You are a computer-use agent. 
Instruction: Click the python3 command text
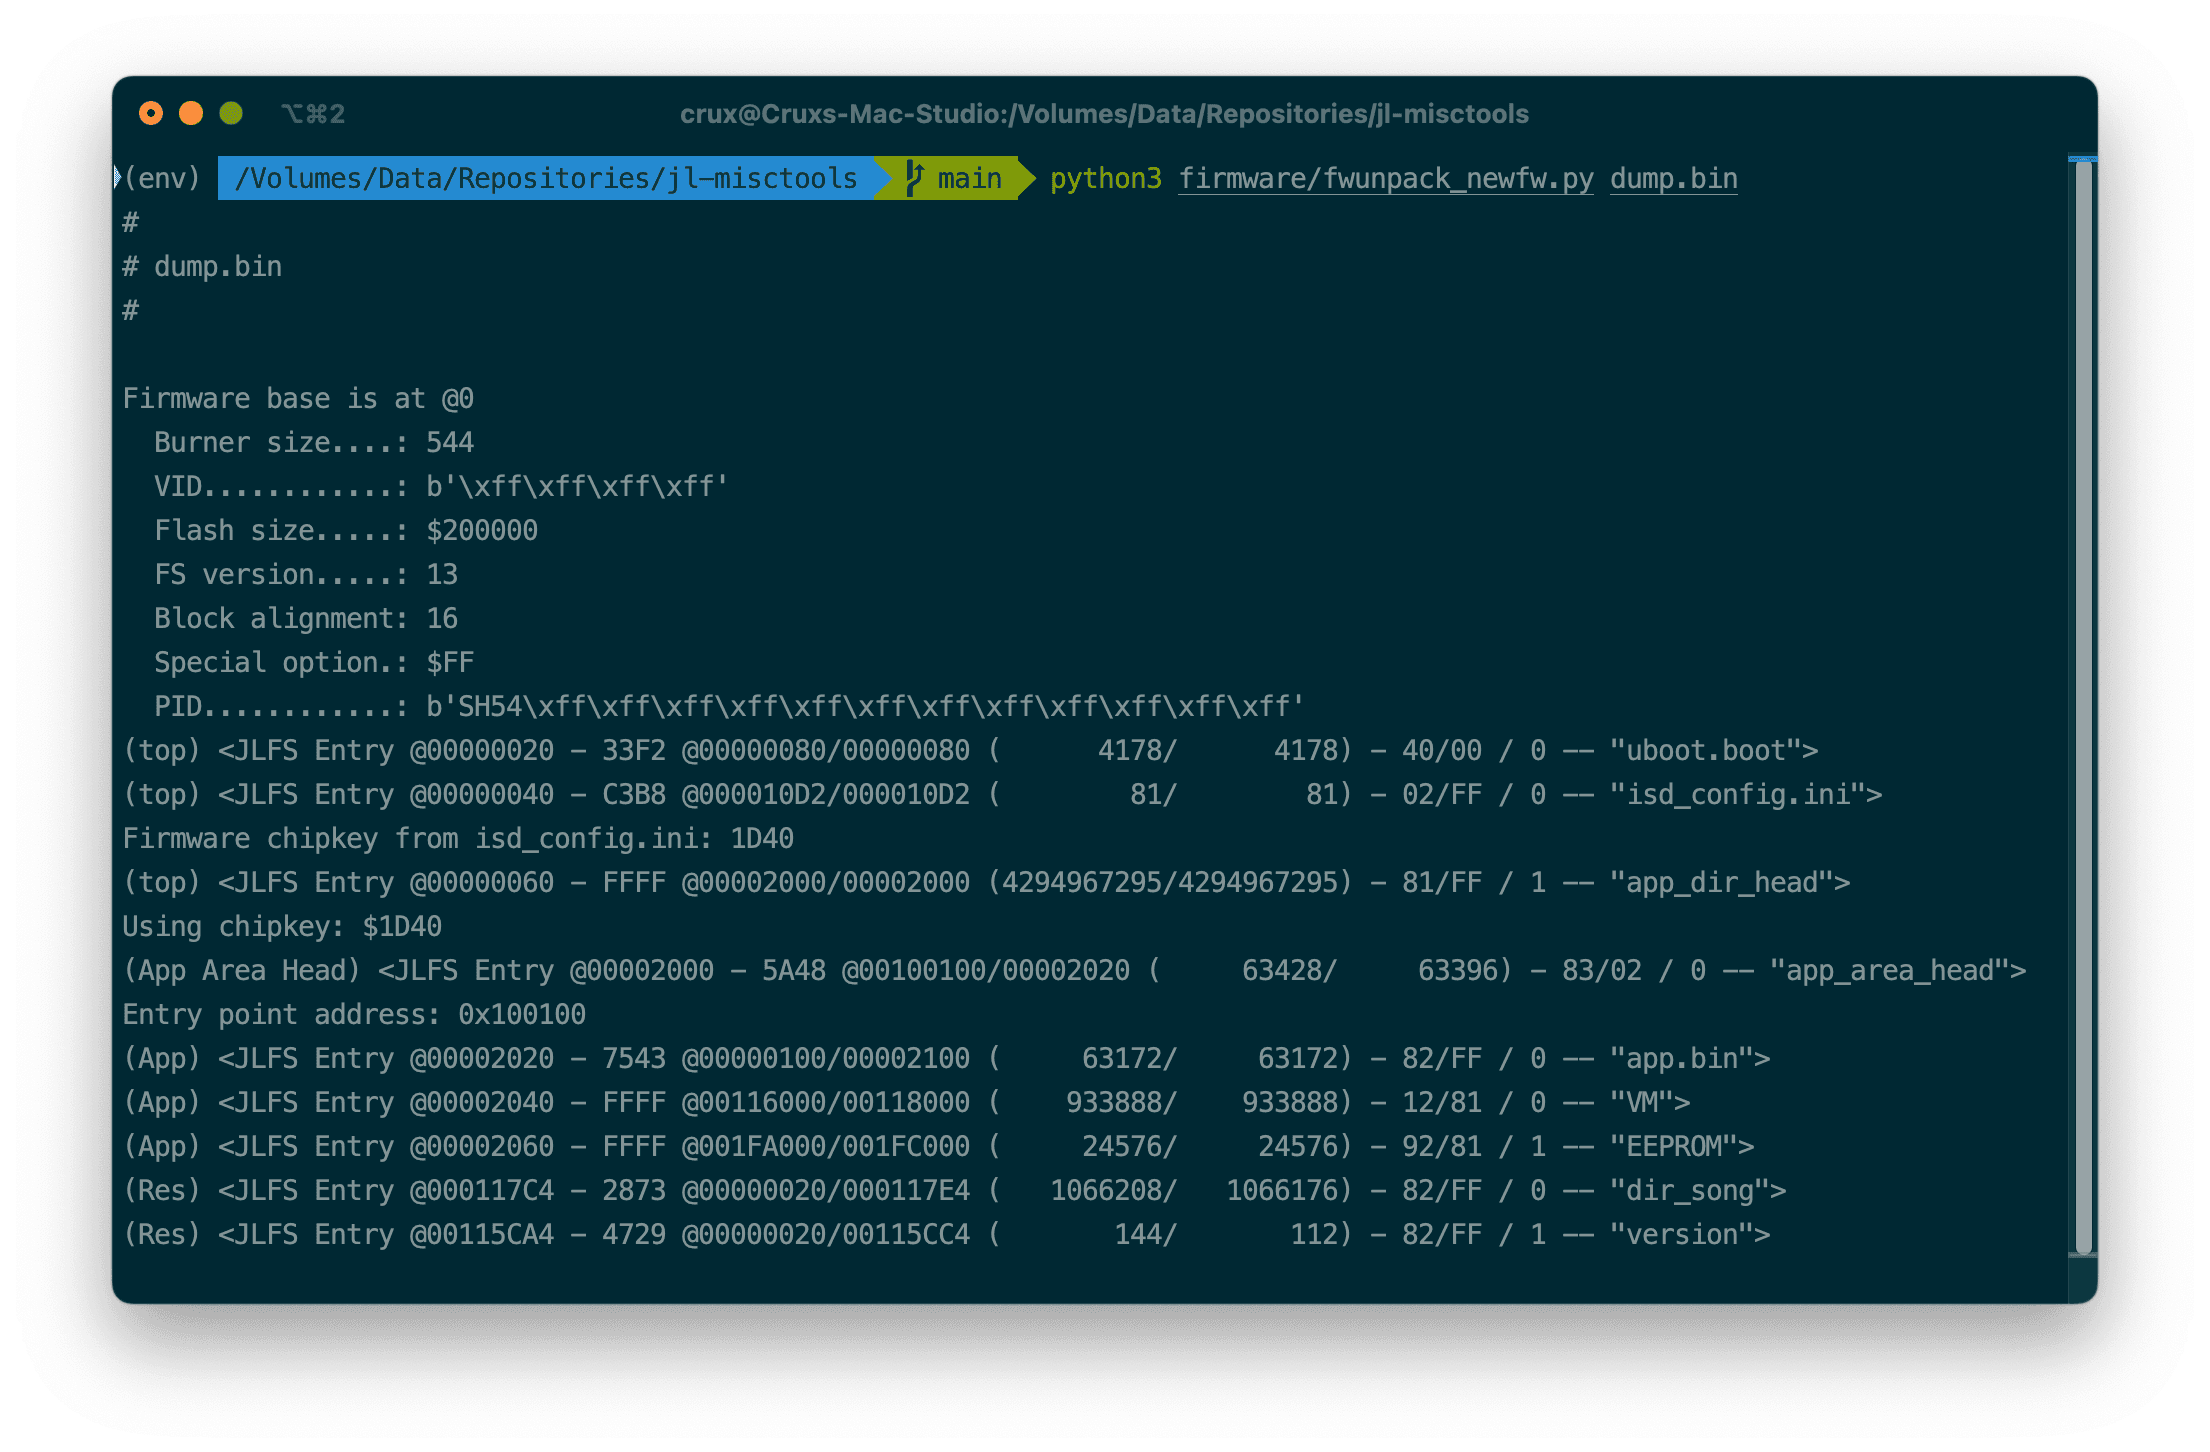coord(1105,178)
